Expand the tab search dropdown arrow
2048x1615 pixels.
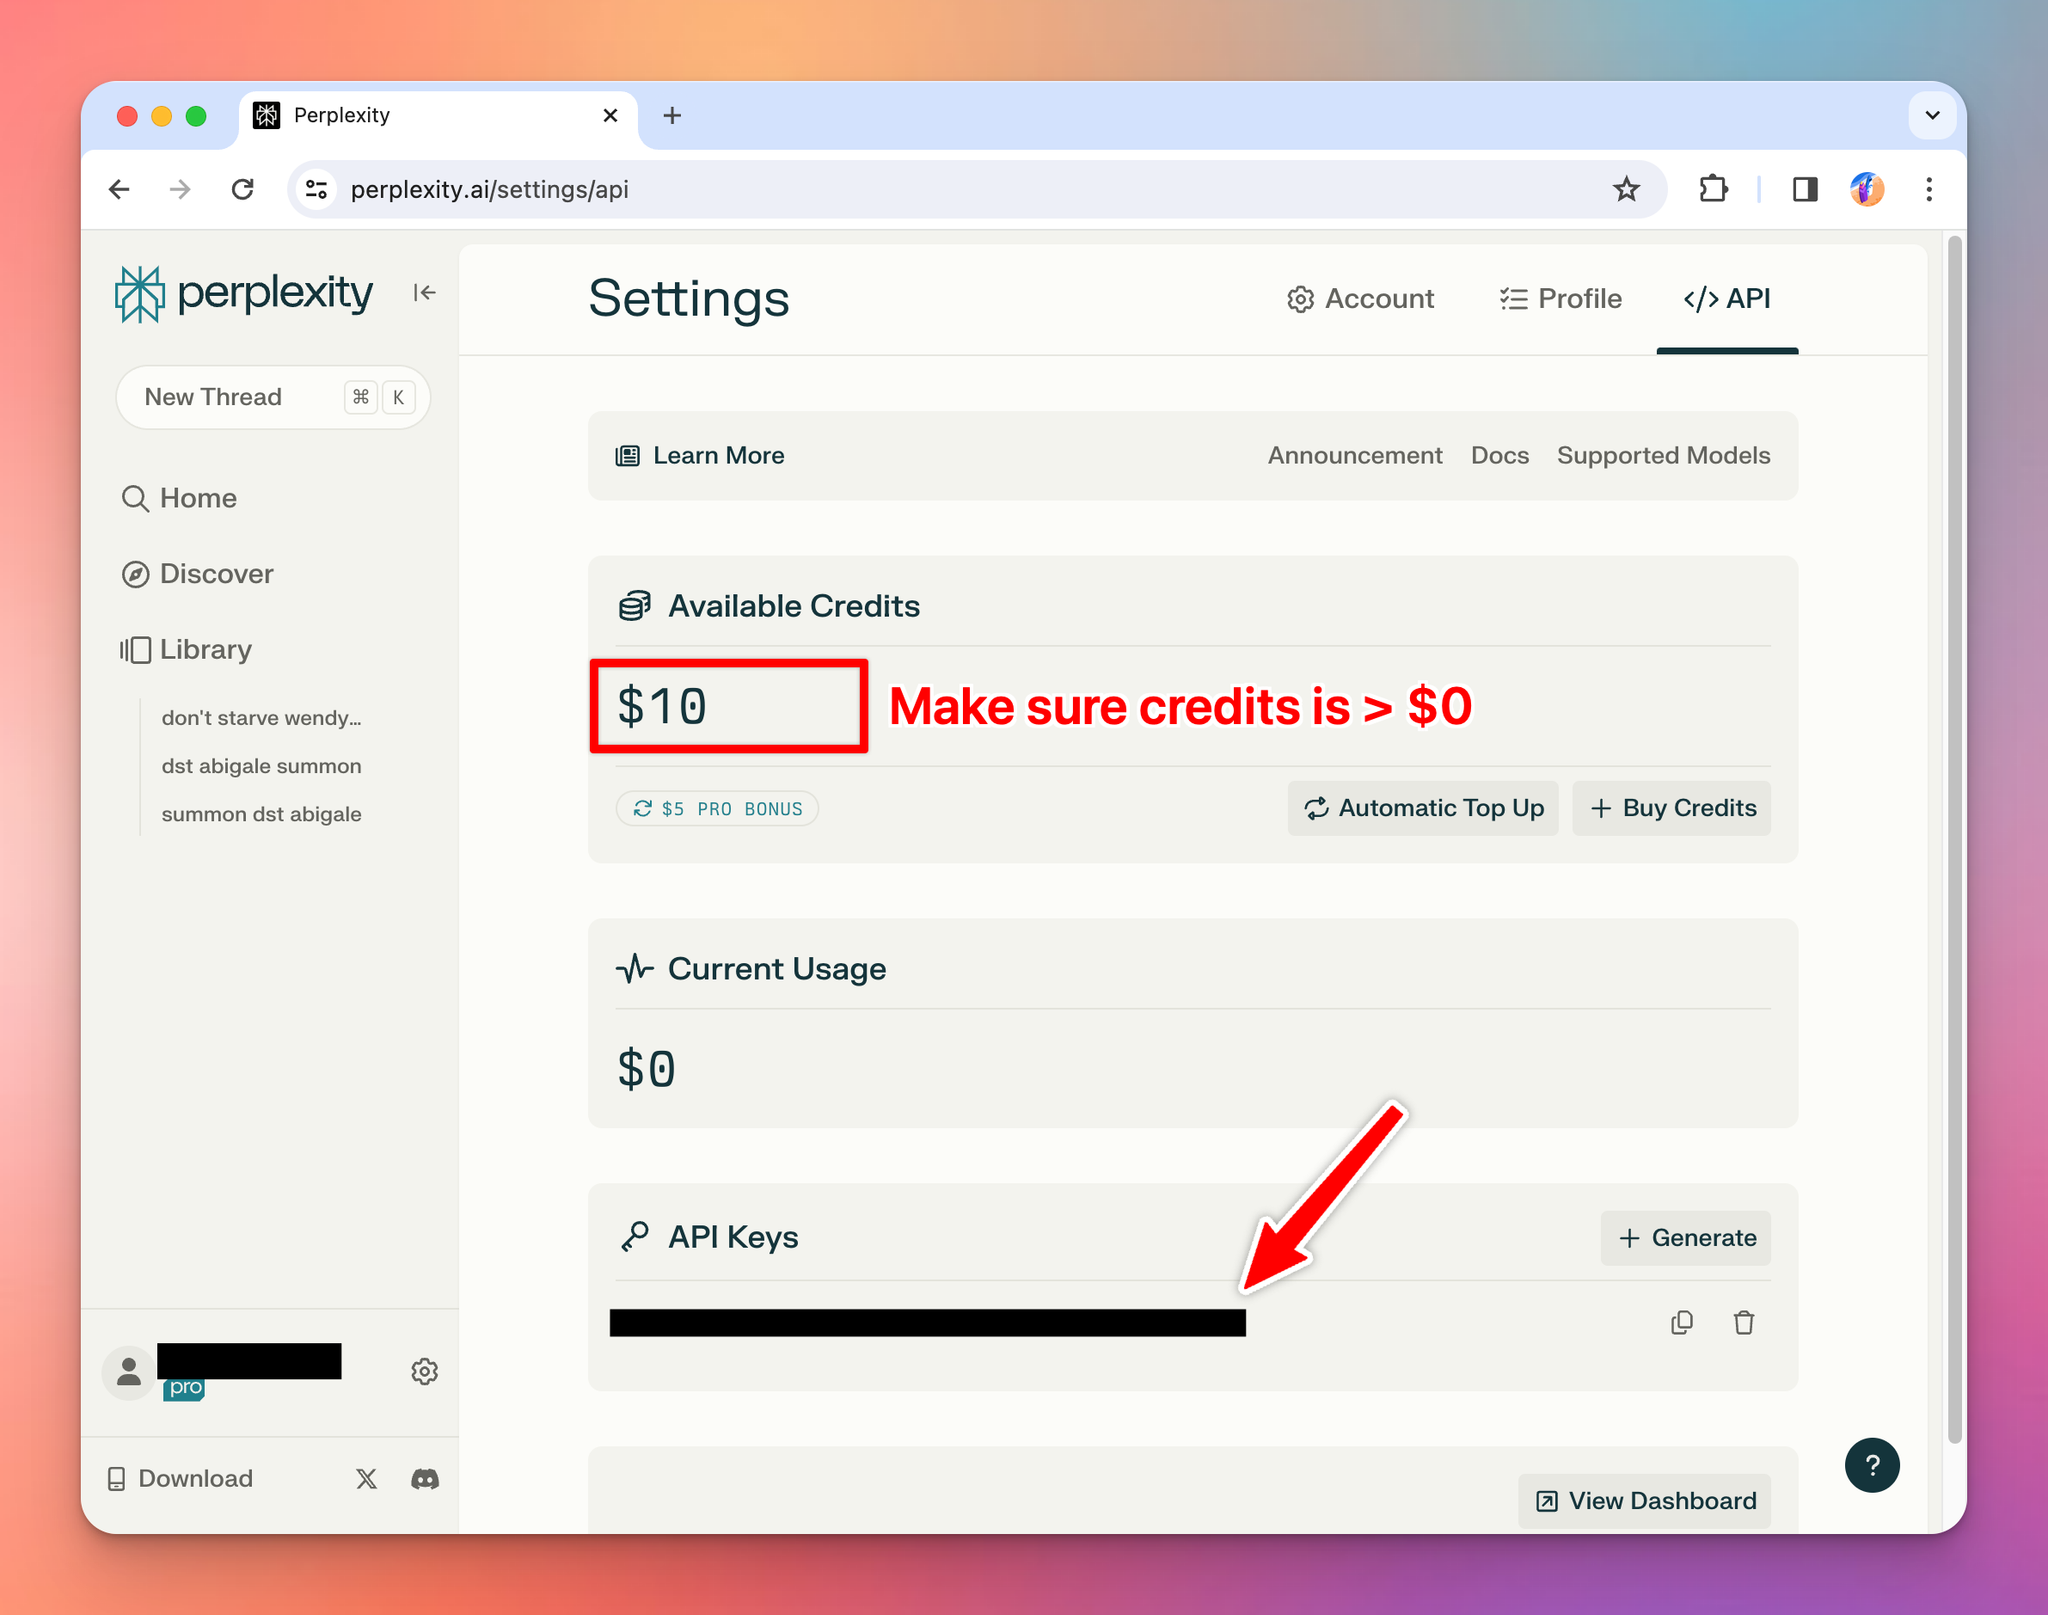[1932, 116]
